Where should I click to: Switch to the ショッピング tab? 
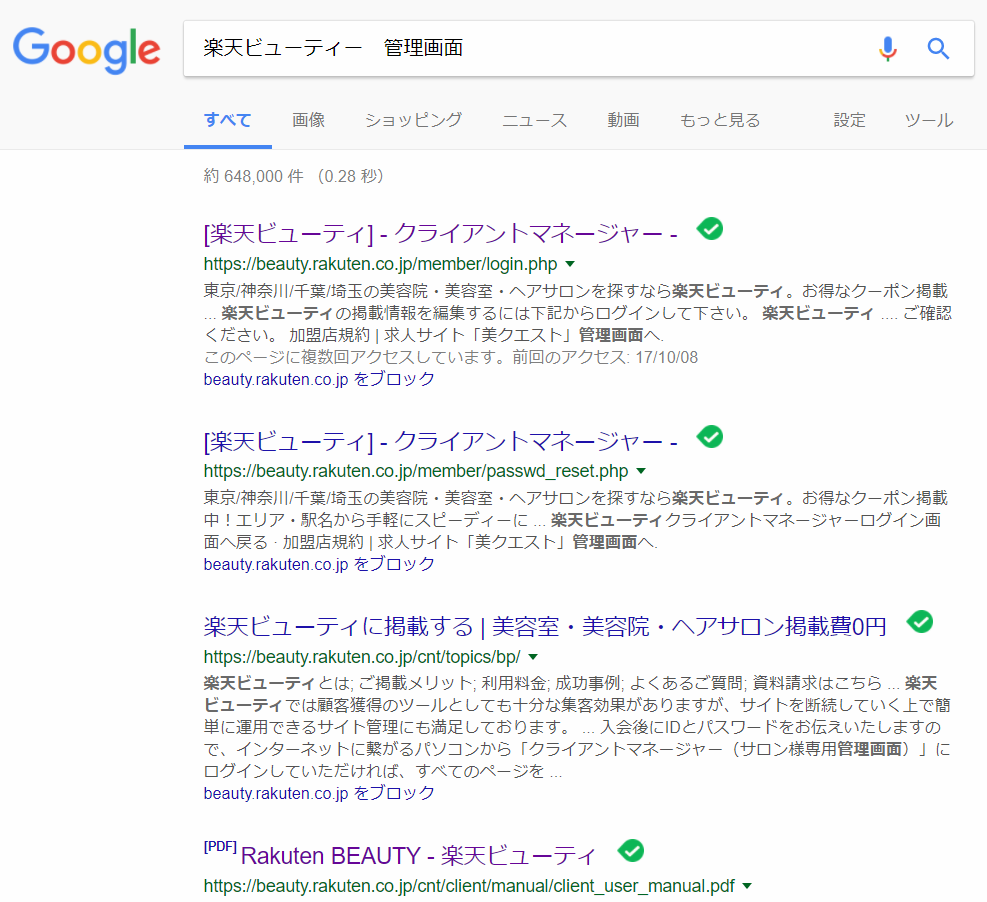point(414,120)
